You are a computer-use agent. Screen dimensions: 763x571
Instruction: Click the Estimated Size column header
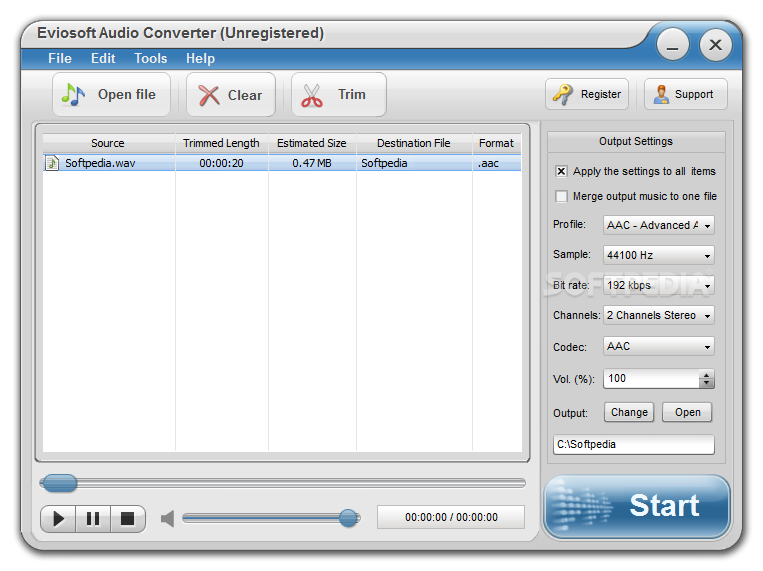tap(312, 143)
